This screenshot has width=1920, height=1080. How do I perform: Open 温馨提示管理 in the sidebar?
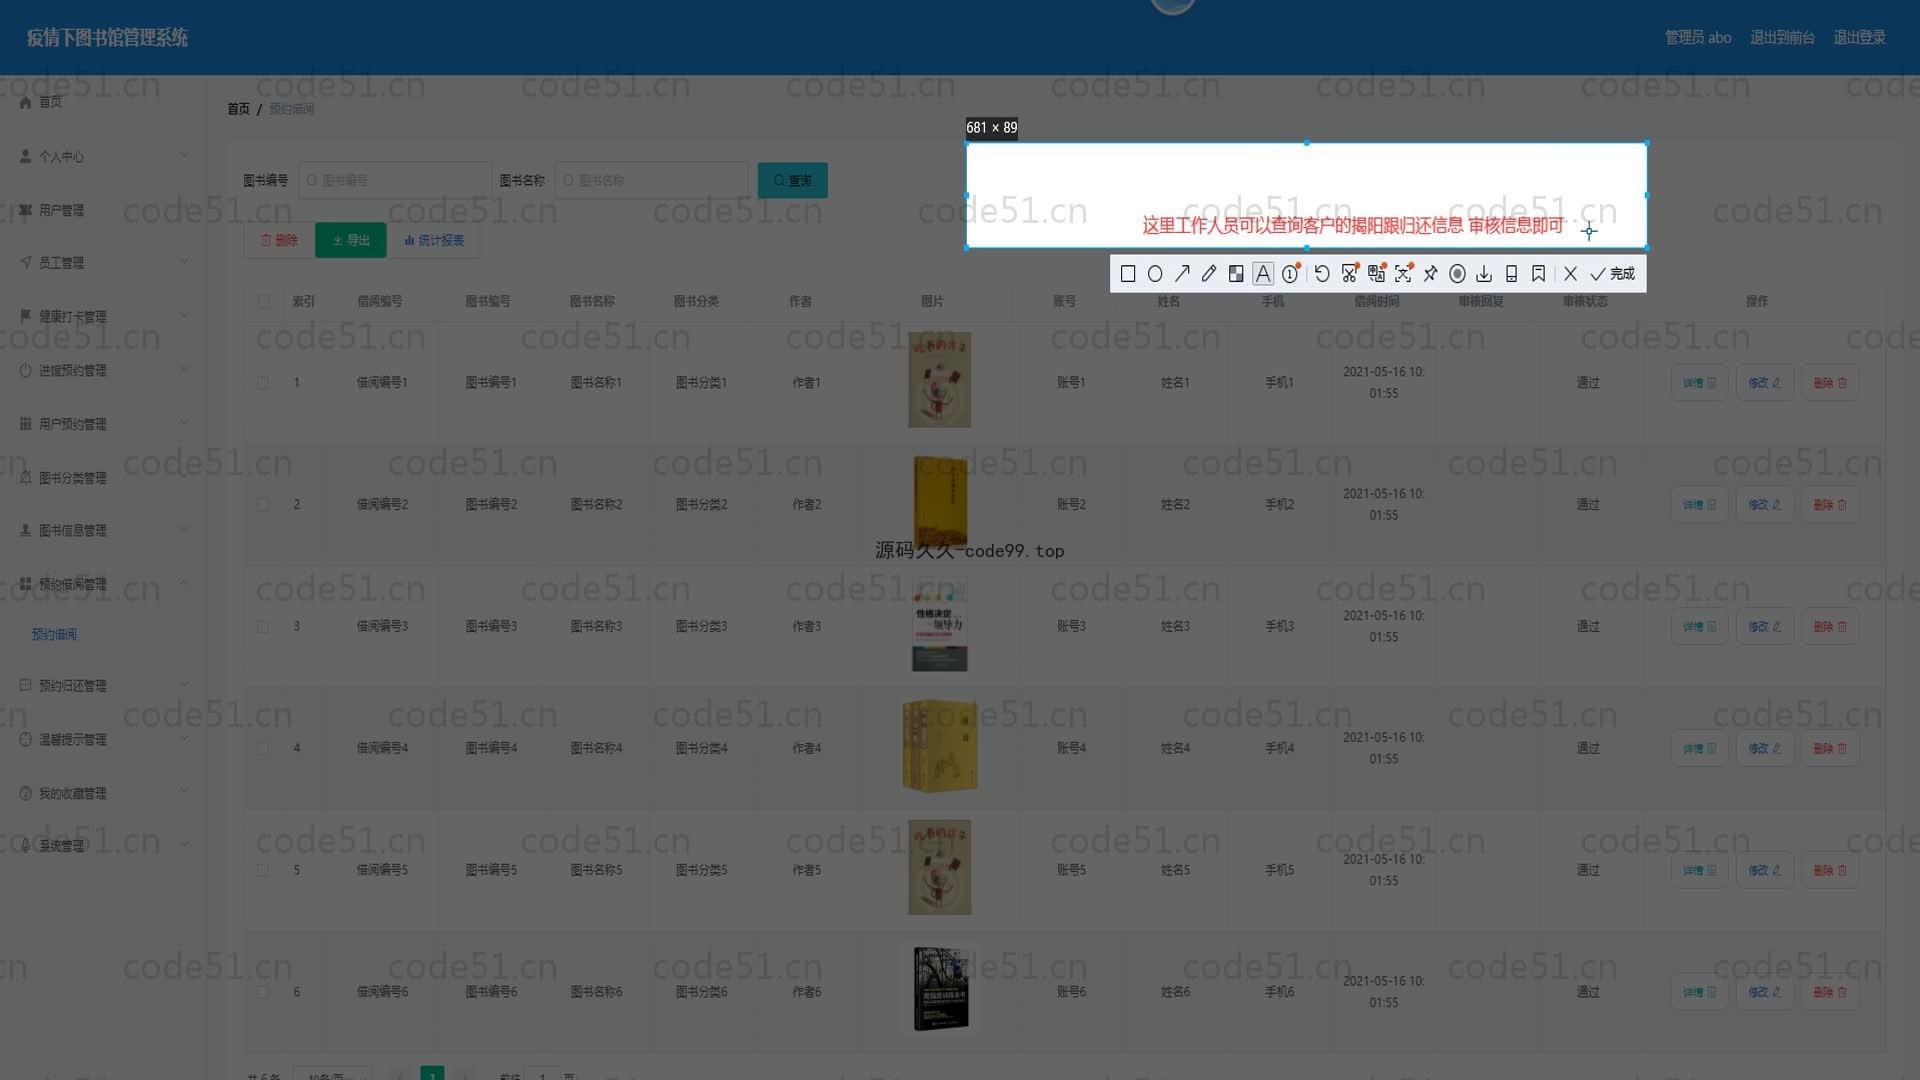pyautogui.click(x=104, y=740)
